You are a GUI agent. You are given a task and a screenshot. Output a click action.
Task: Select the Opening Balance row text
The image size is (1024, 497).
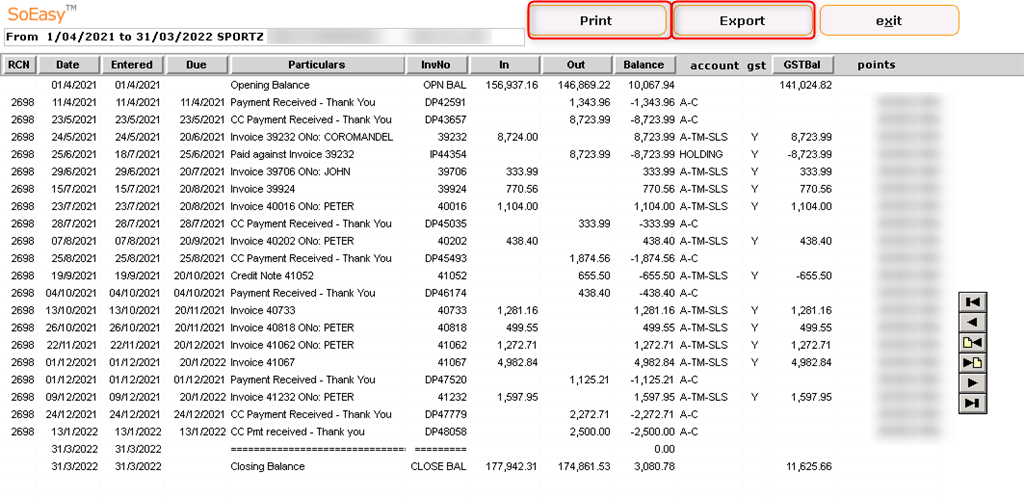[270, 85]
